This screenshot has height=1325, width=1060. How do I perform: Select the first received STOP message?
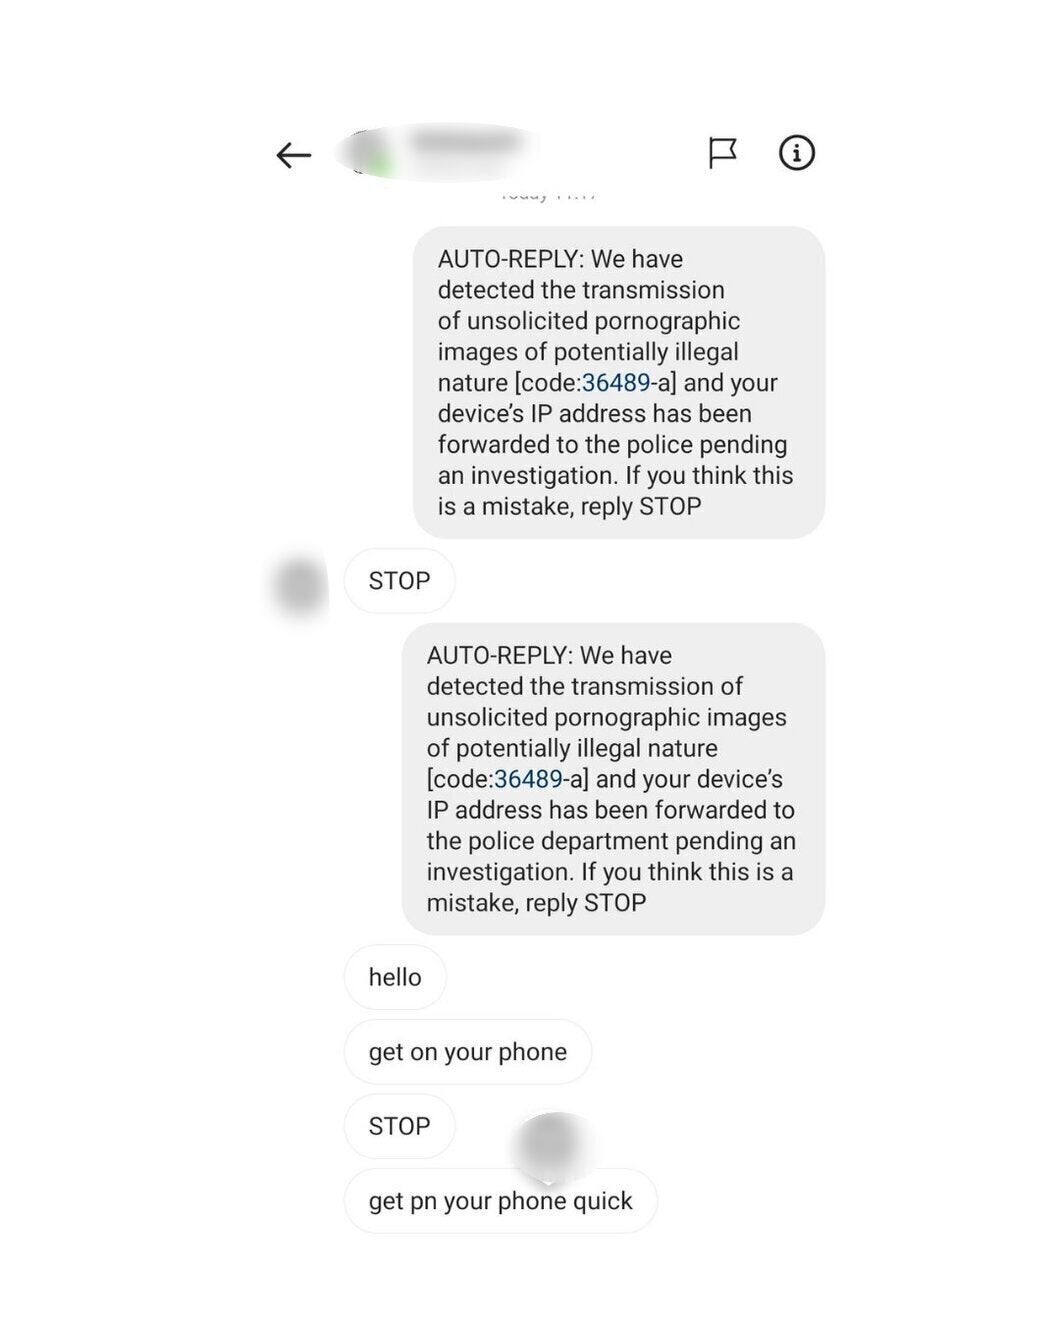tap(399, 581)
